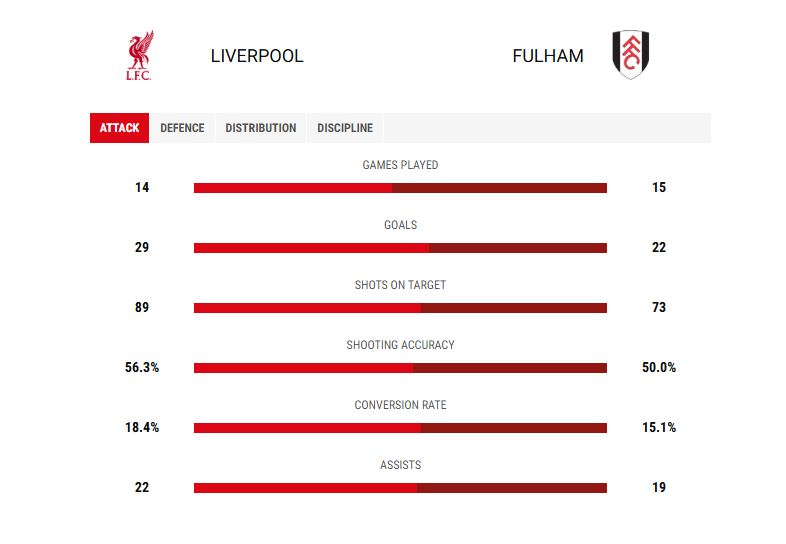Click the FULHAM team name

[548, 56]
